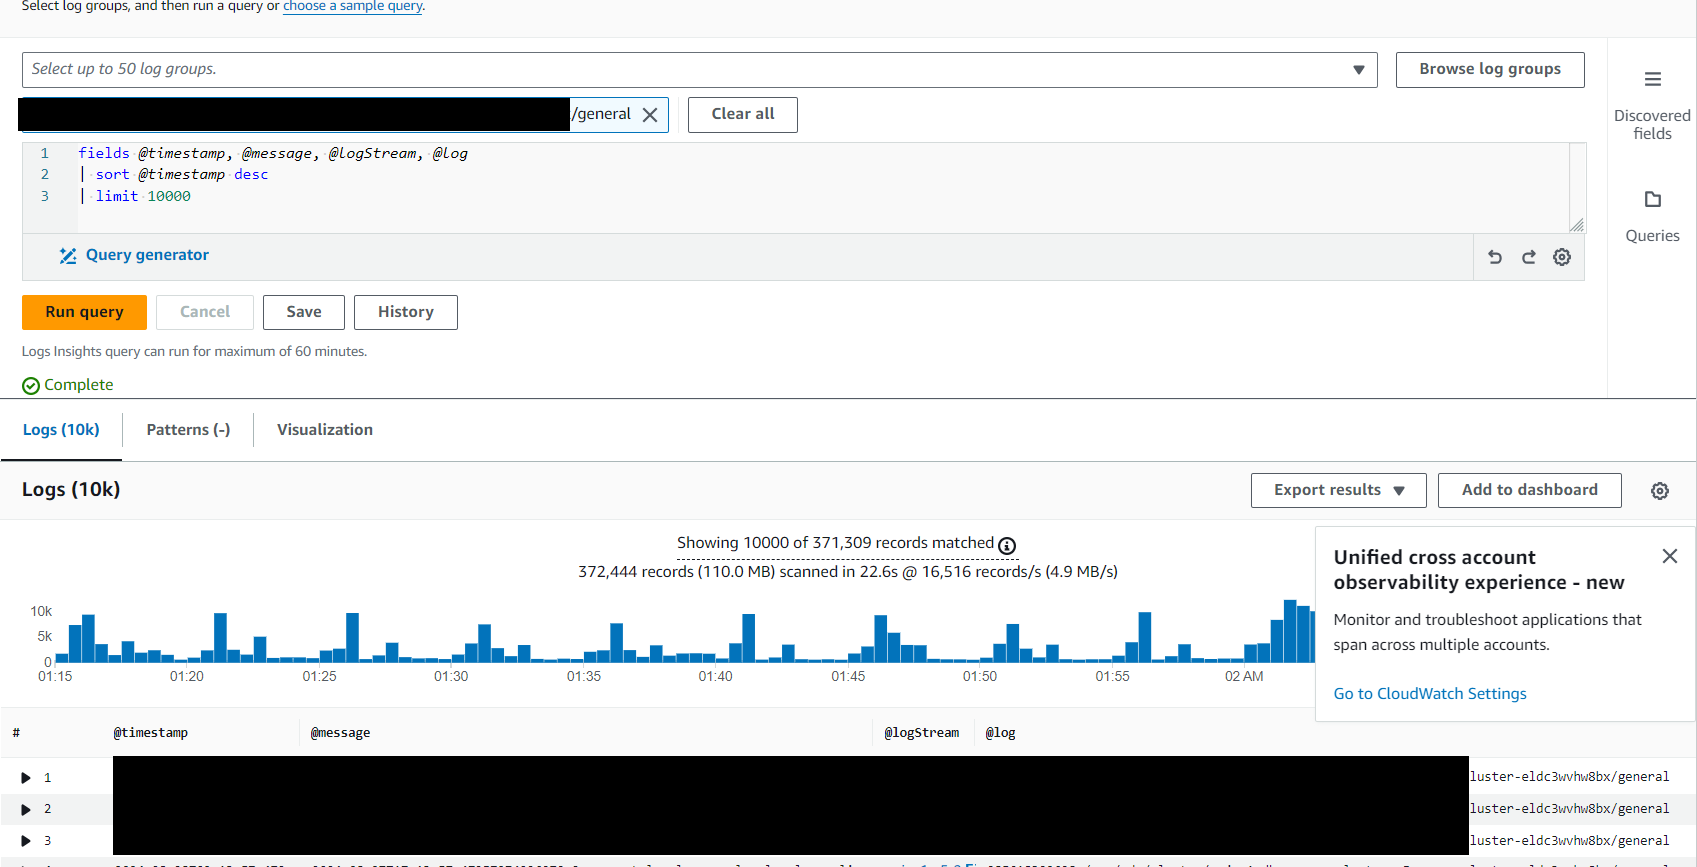The height and width of the screenshot is (867, 1697).
Task: Switch to the Visualization tab
Action: pyautogui.click(x=325, y=430)
